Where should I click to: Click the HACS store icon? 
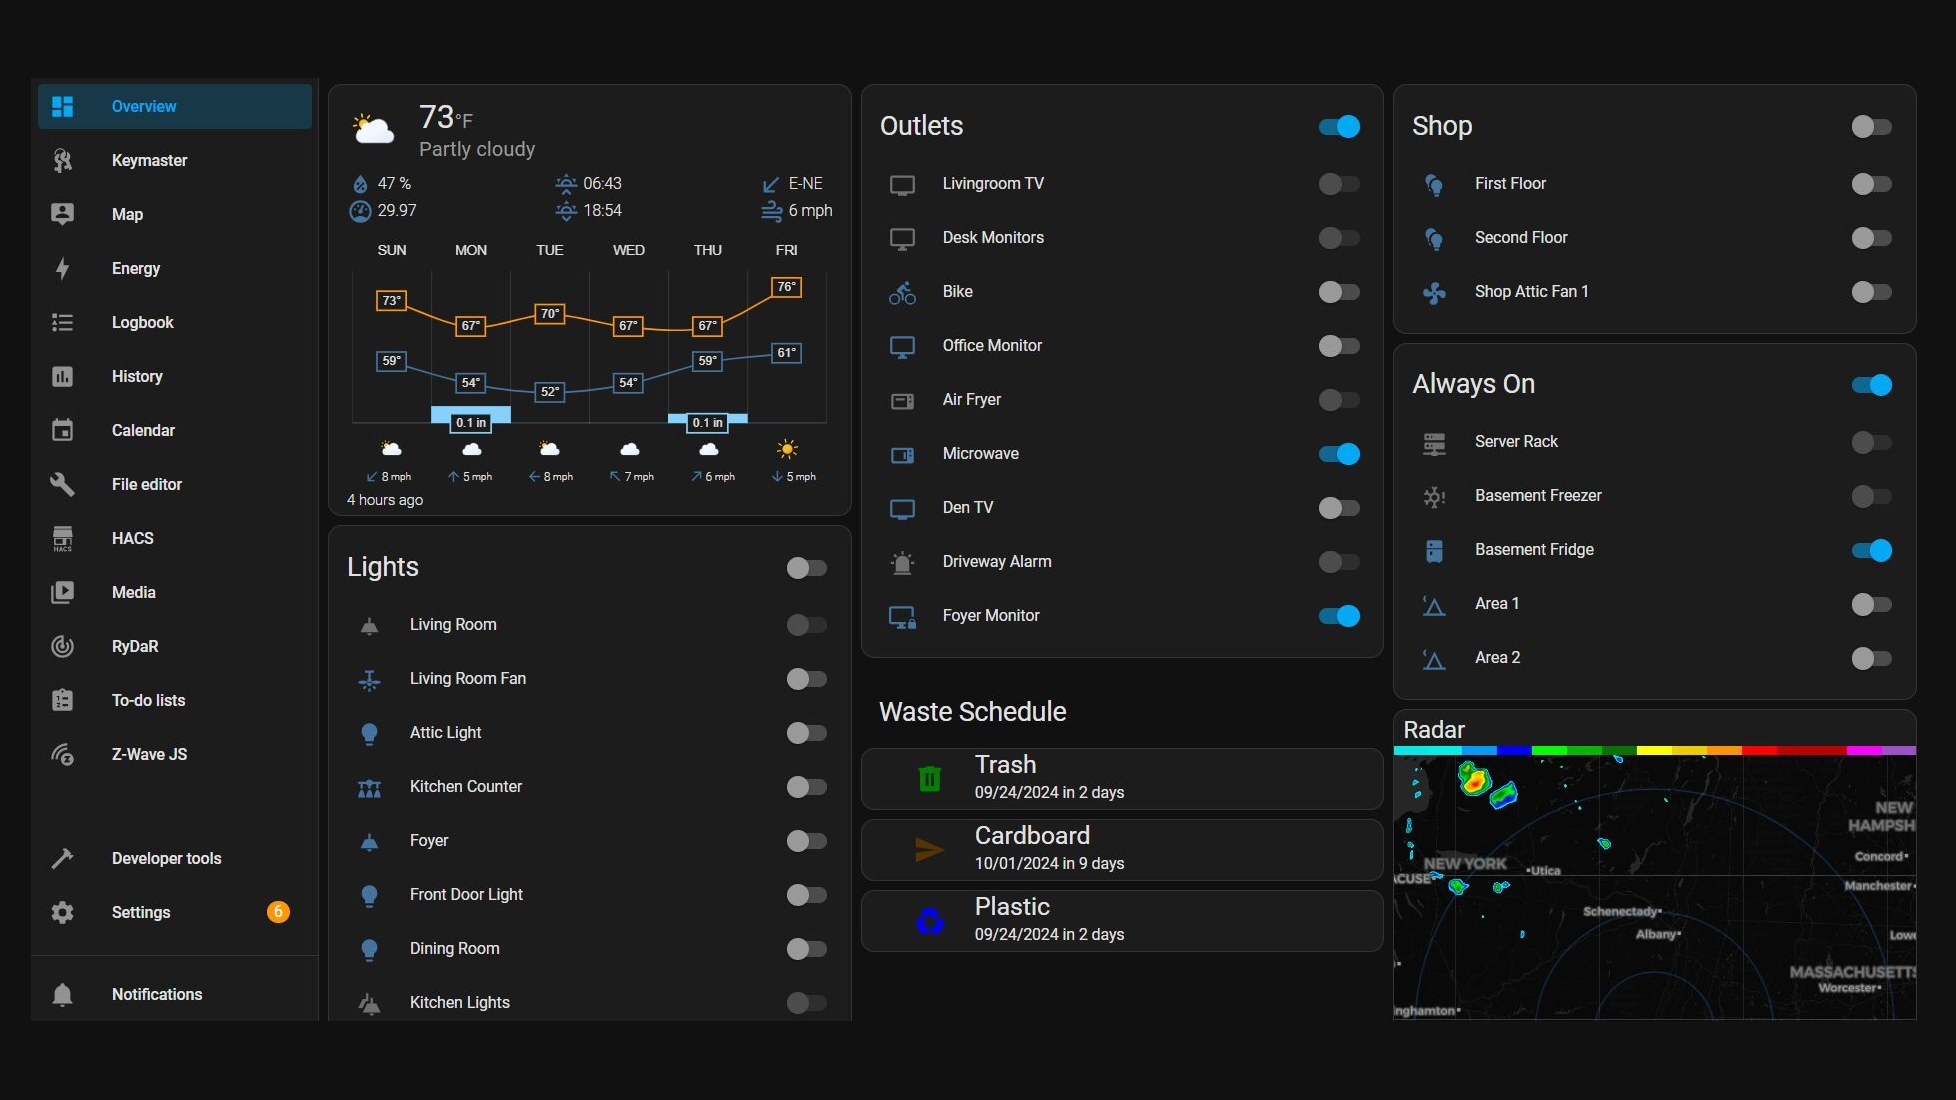[62, 538]
